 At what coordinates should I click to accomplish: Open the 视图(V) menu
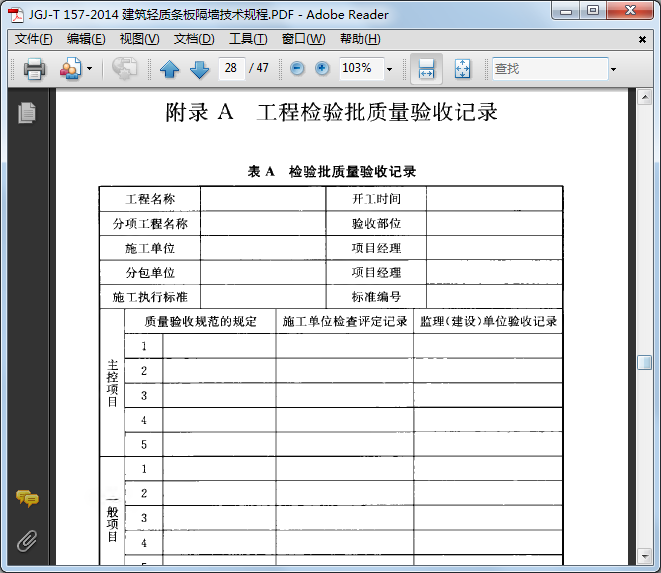(x=139, y=39)
